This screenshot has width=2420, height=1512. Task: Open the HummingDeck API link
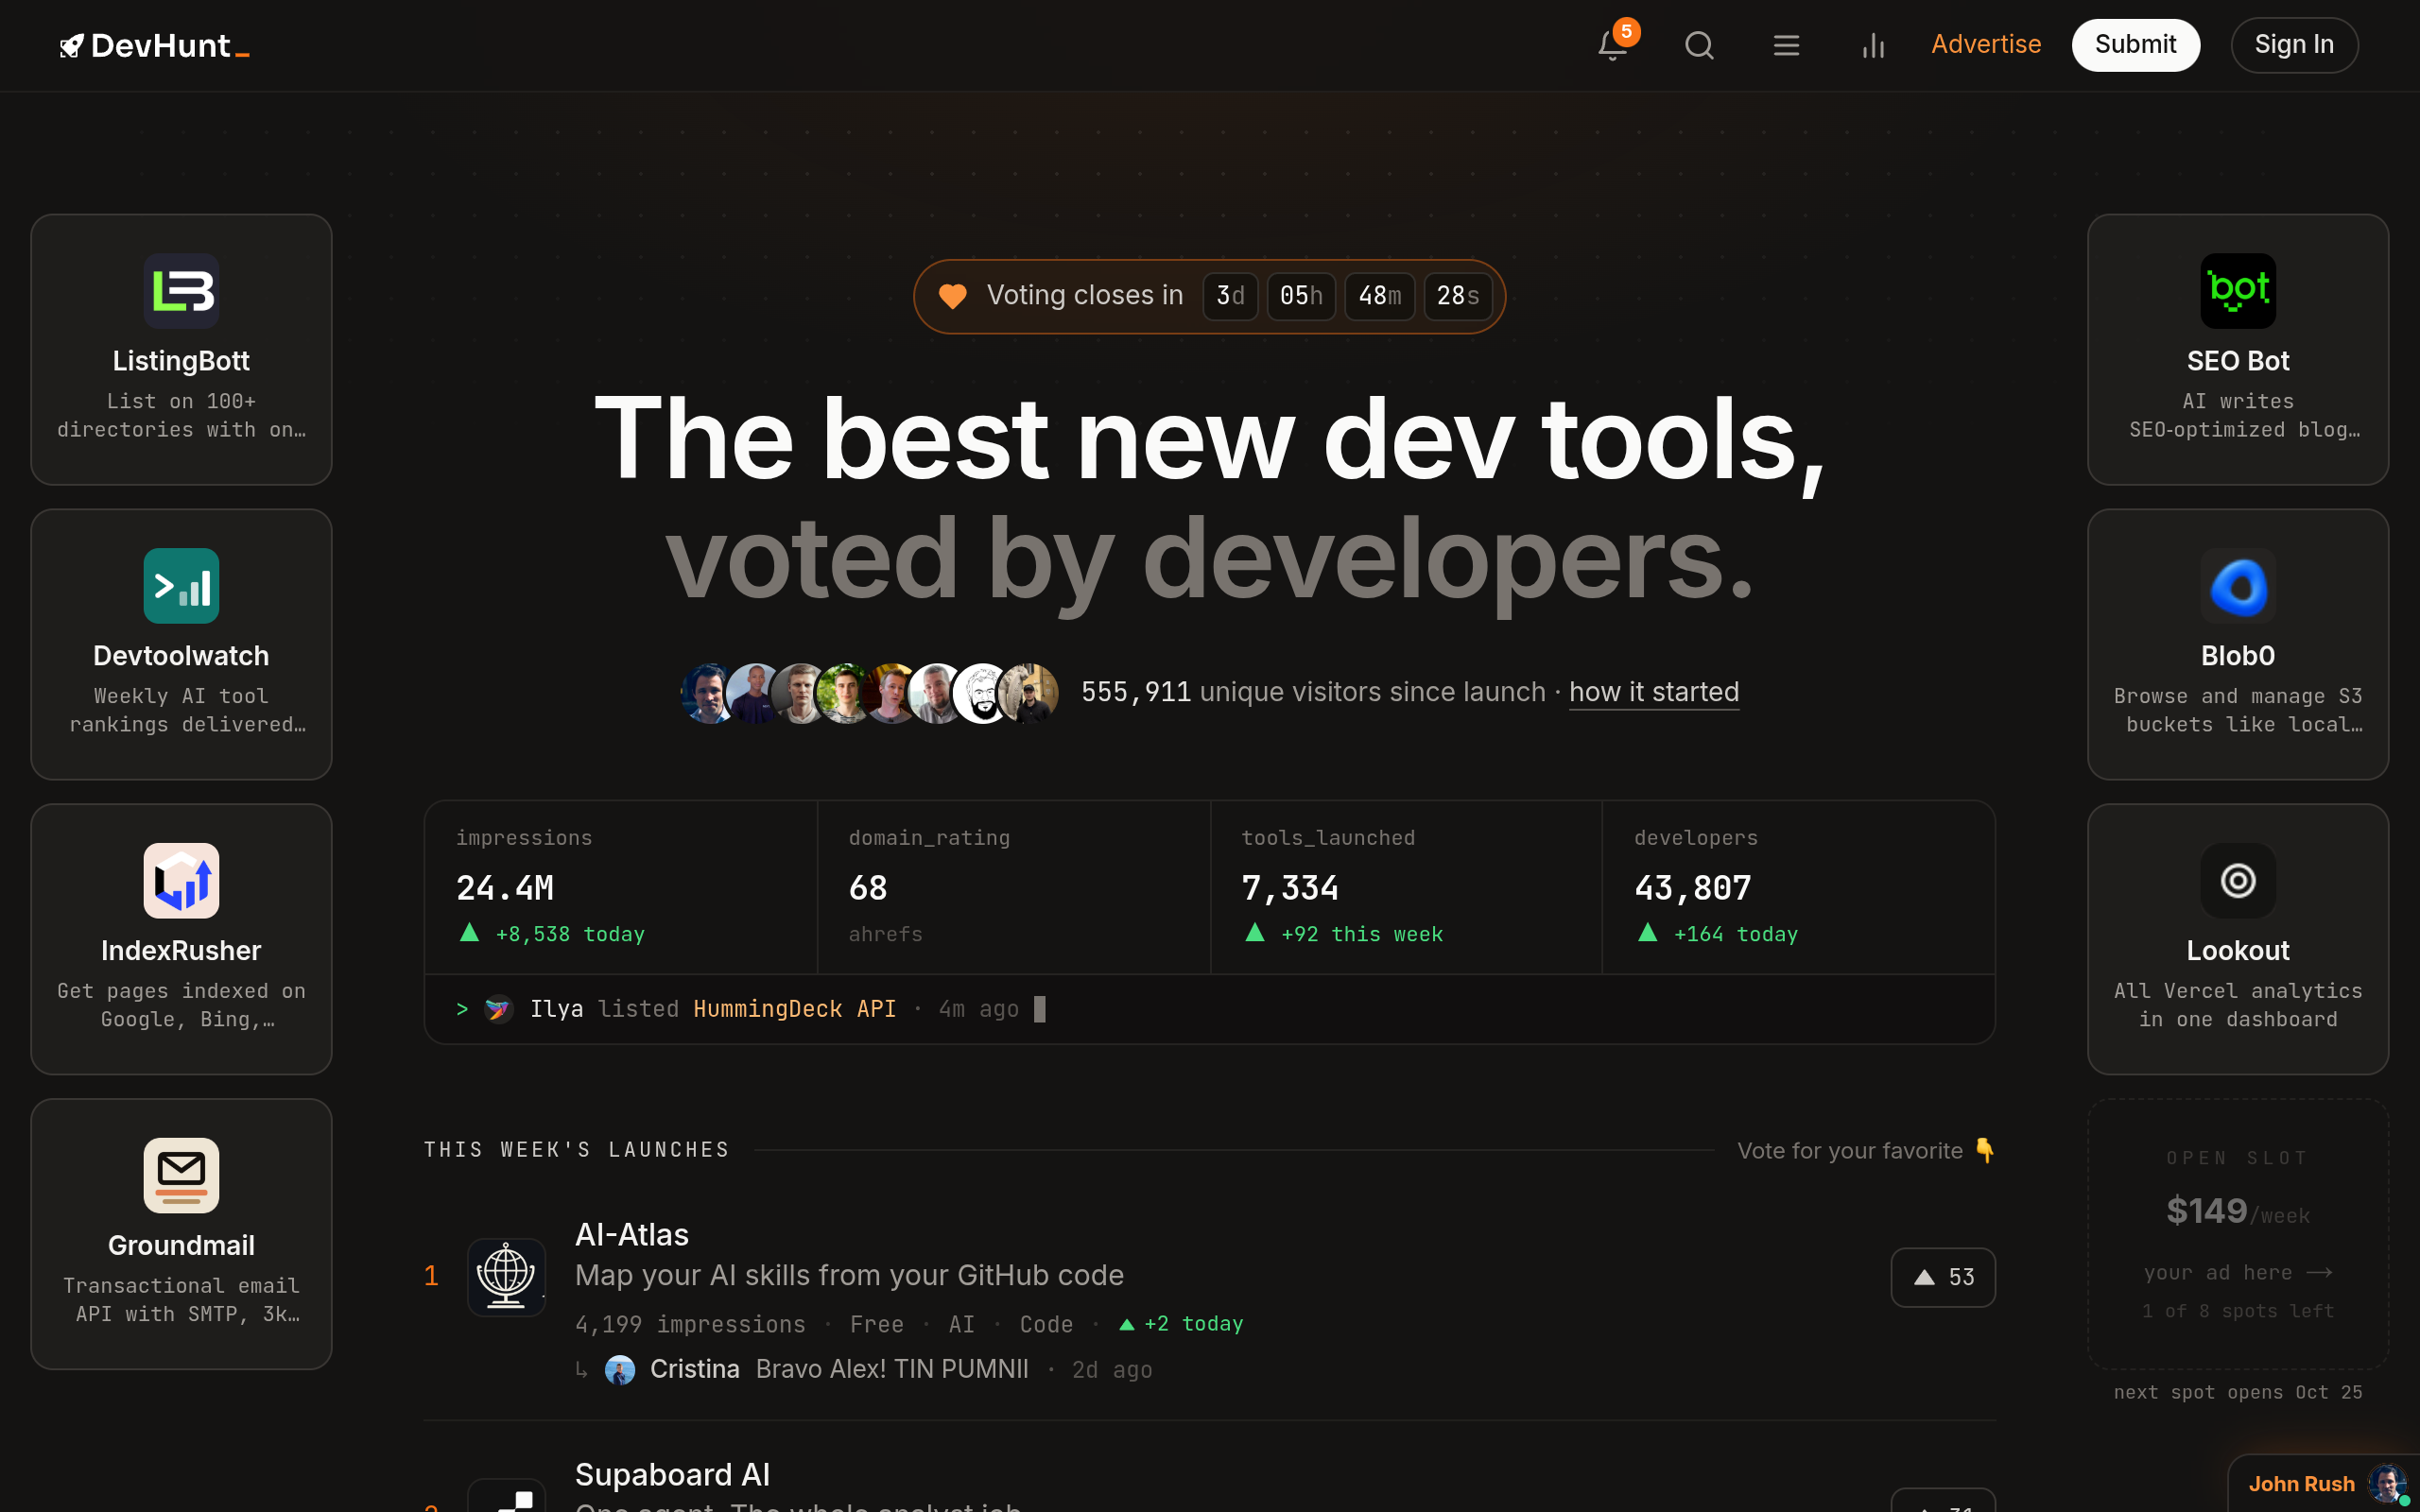[x=794, y=1009]
